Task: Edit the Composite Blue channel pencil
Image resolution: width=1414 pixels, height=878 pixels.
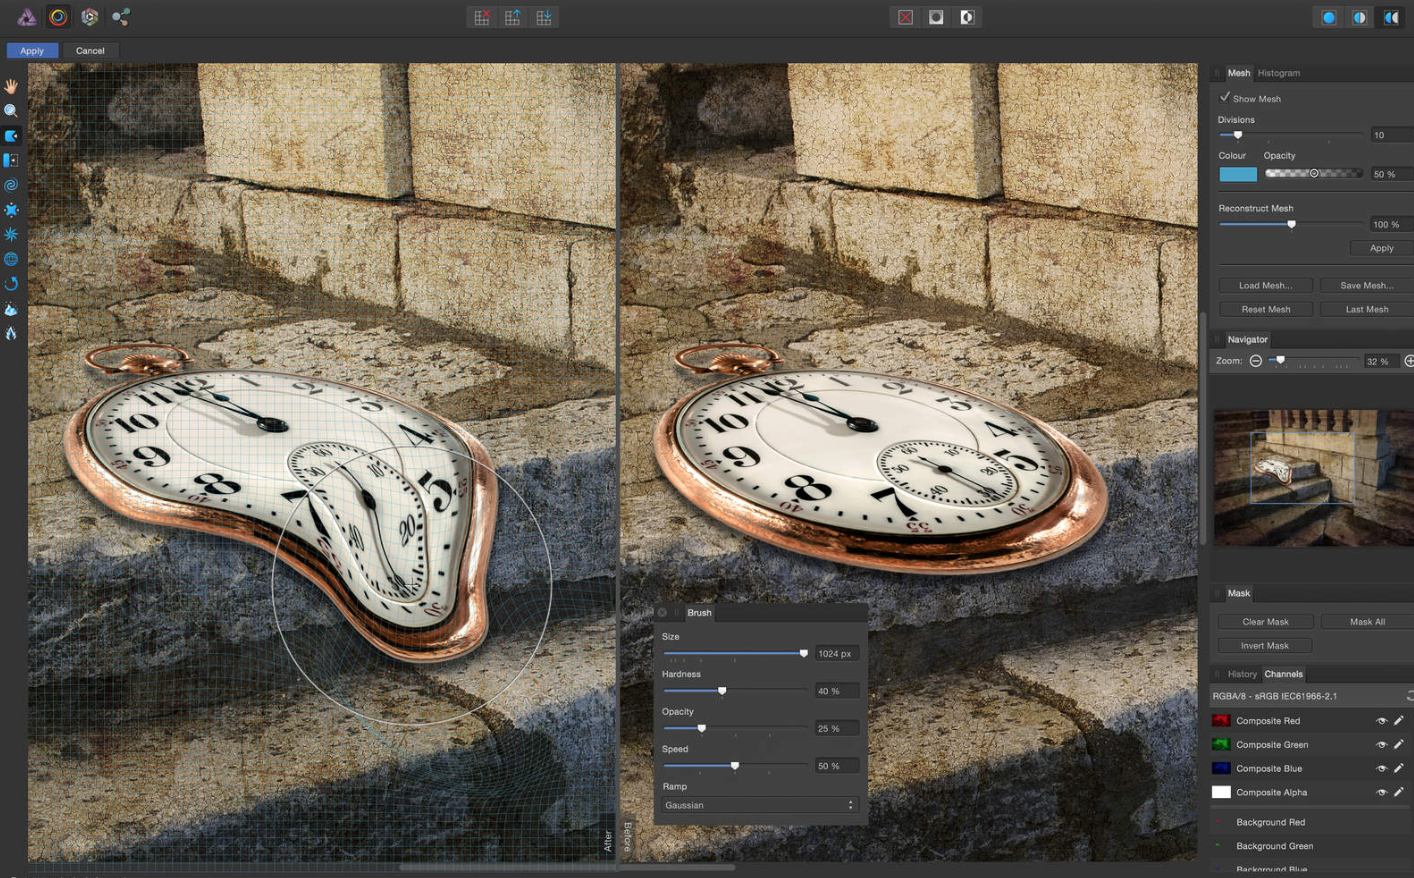Action: [1398, 768]
